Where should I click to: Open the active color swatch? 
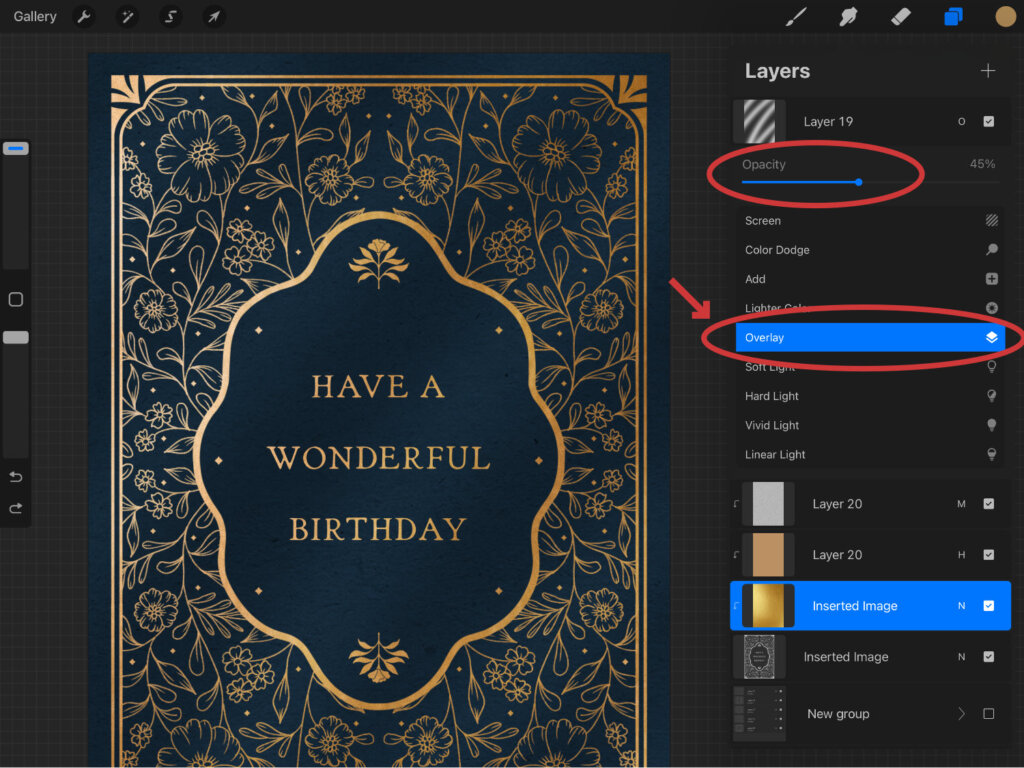tap(1005, 17)
